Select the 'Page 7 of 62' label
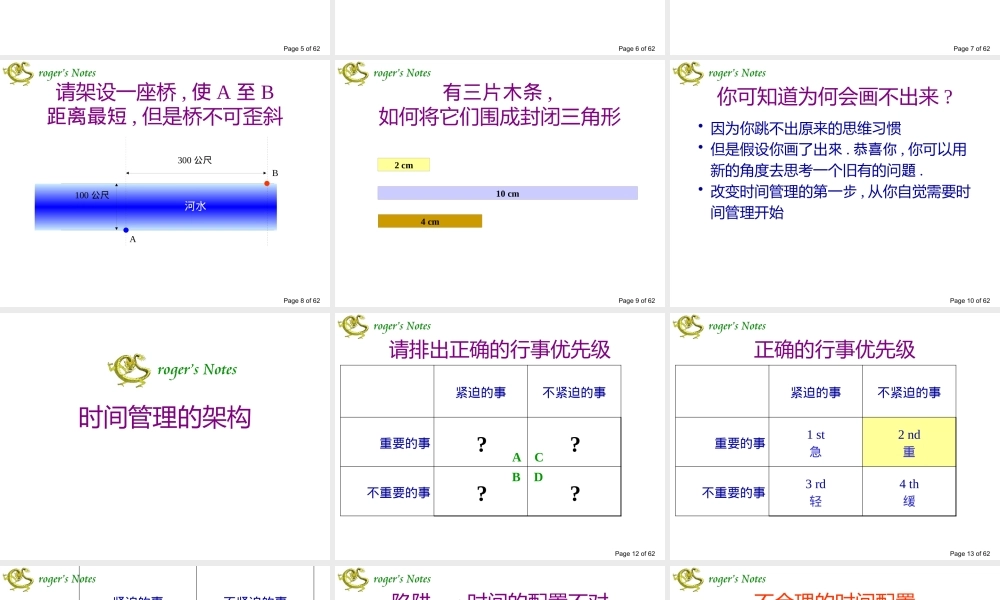Screen dimensions: 1000x600 (x=971, y=48)
